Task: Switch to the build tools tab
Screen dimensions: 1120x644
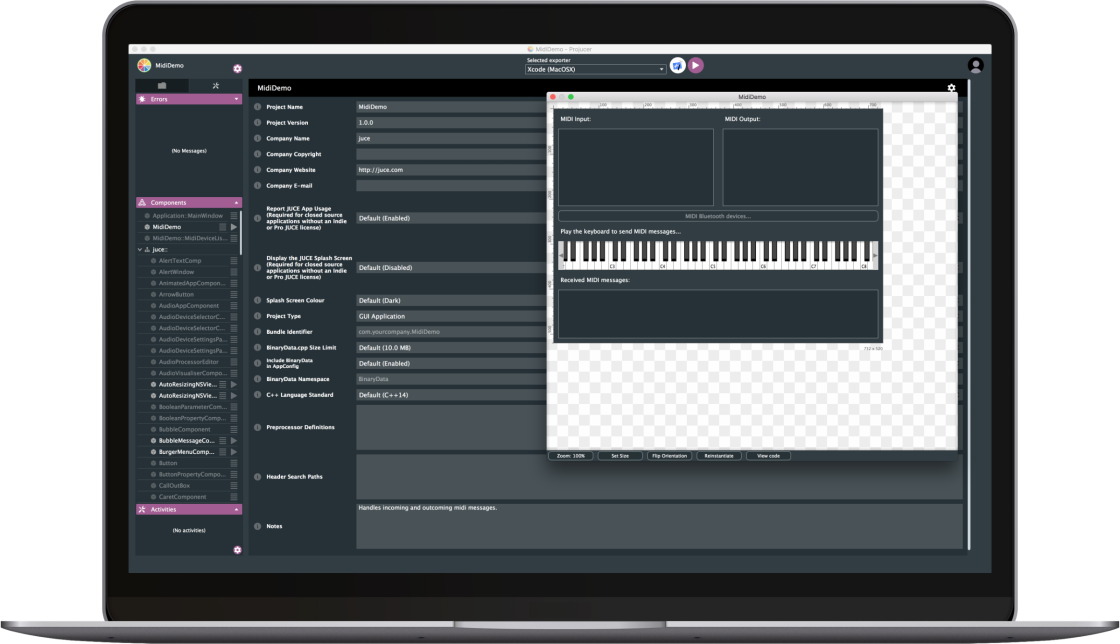Action: [x=215, y=86]
